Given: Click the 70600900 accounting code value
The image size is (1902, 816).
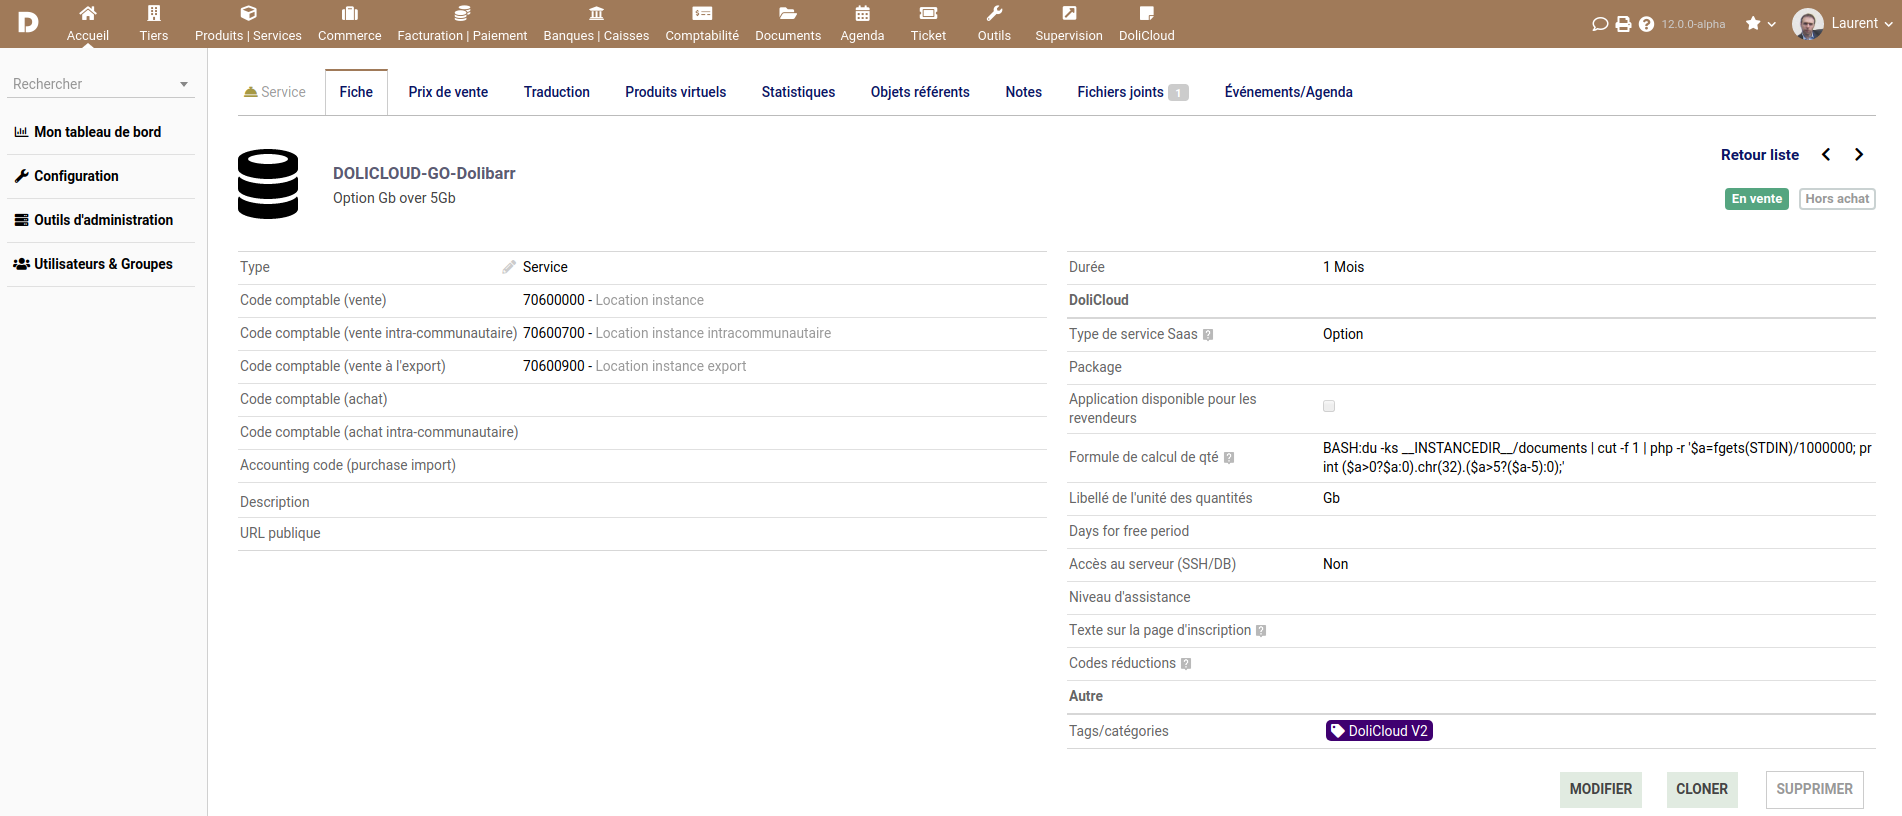Looking at the screenshot, I should point(553,366).
